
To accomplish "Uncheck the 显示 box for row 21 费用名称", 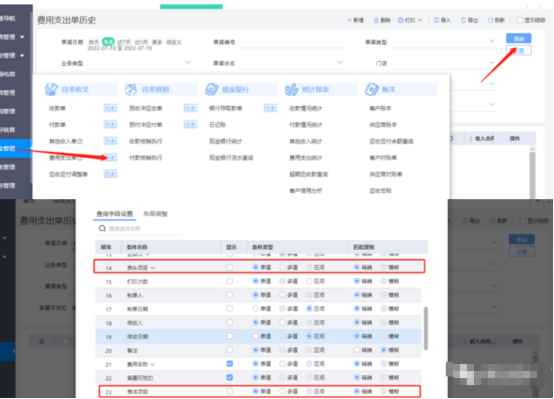I will coord(230,364).
